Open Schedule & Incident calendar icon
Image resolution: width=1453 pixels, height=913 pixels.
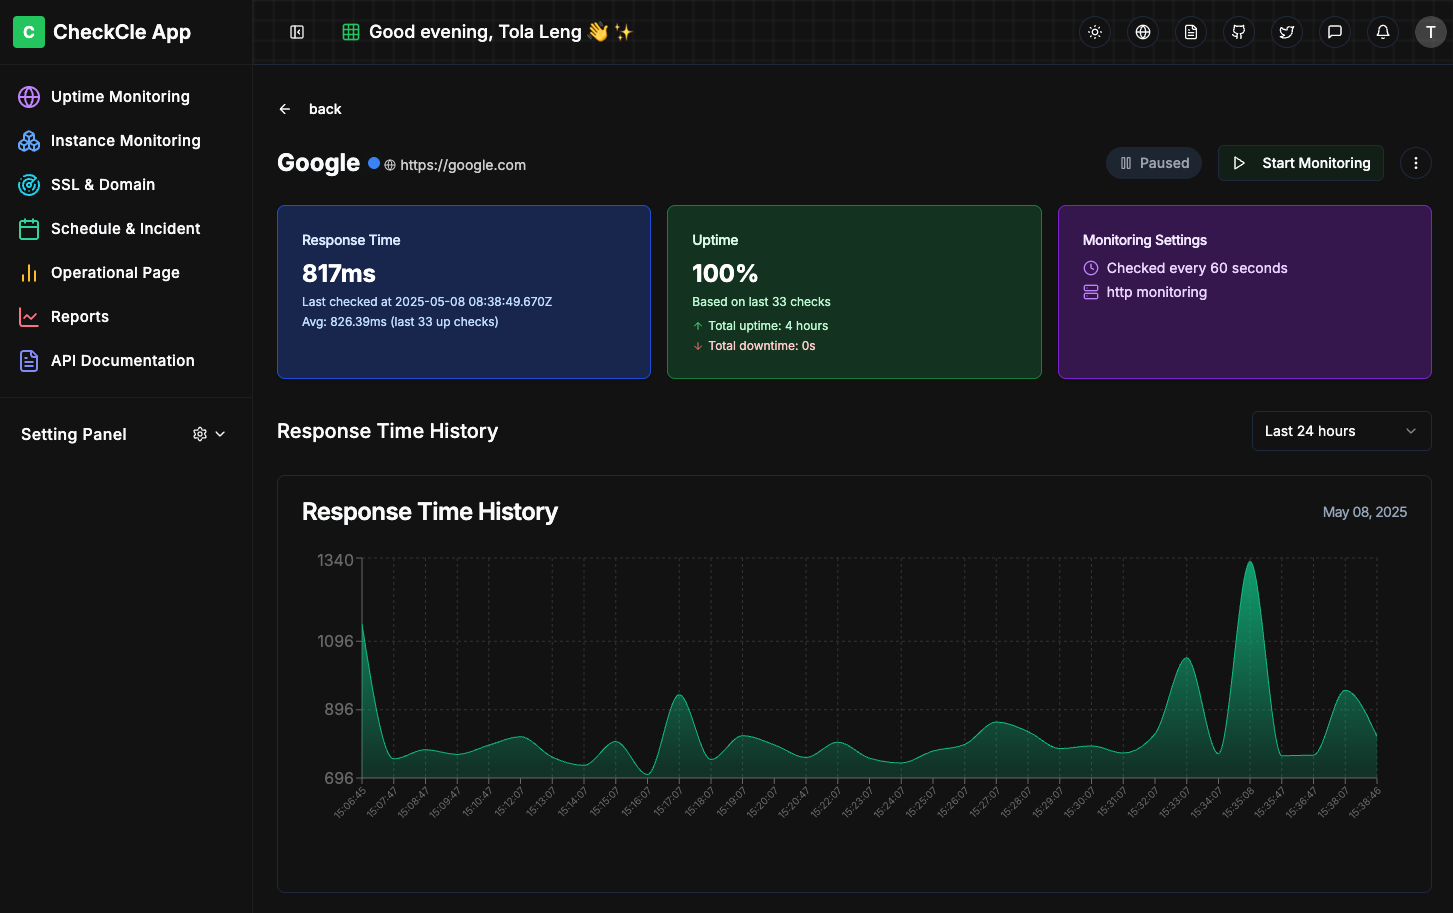click(28, 228)
